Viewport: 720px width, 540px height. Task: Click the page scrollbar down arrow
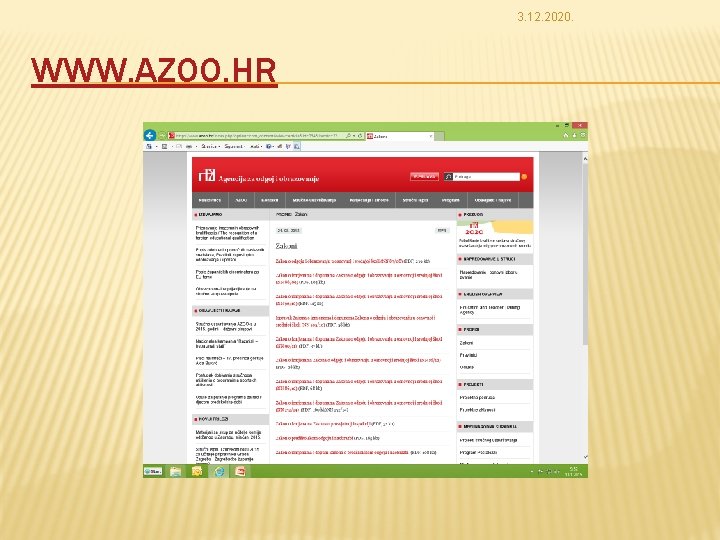point(585,457)
